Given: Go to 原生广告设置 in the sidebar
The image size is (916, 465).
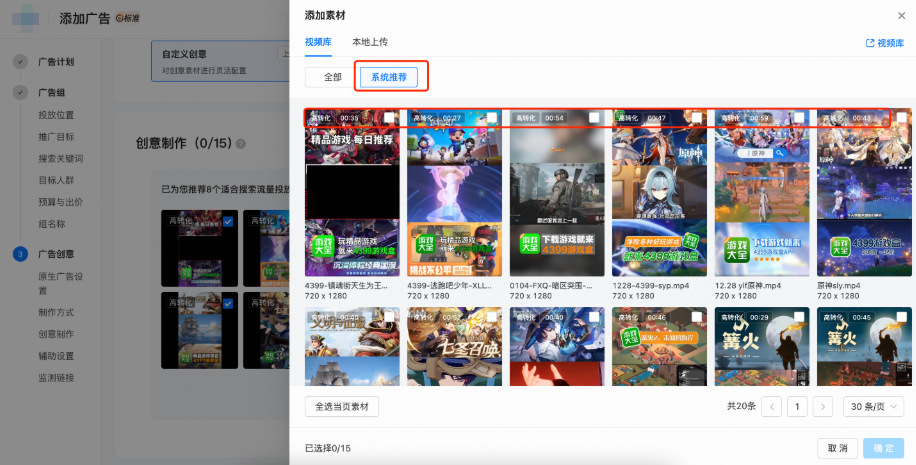Looking at the screenshot, I should [x=61, y=283].
